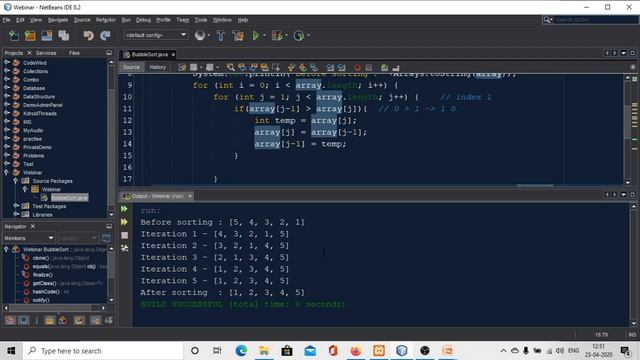This screenshot has height=360, width=640.
Task: Expand the Database project node
Action: (x=7, y=88)
